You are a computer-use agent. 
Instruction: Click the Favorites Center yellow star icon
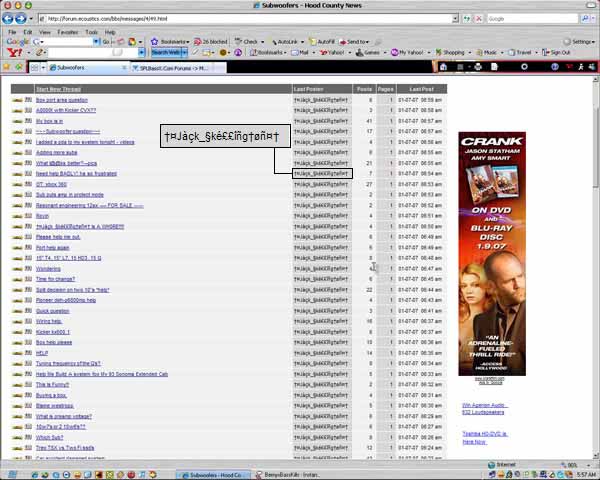click(x=6, y=67)
